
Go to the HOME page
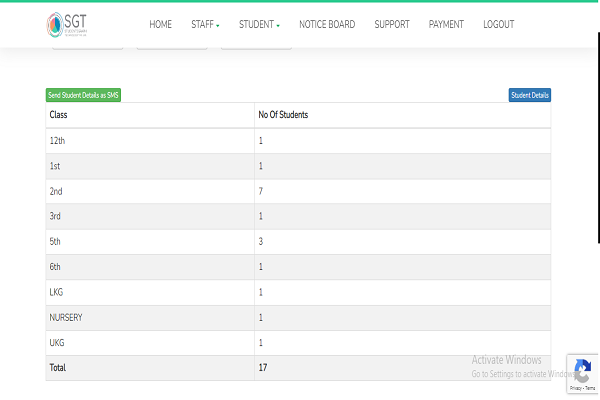tap(160, 25)
